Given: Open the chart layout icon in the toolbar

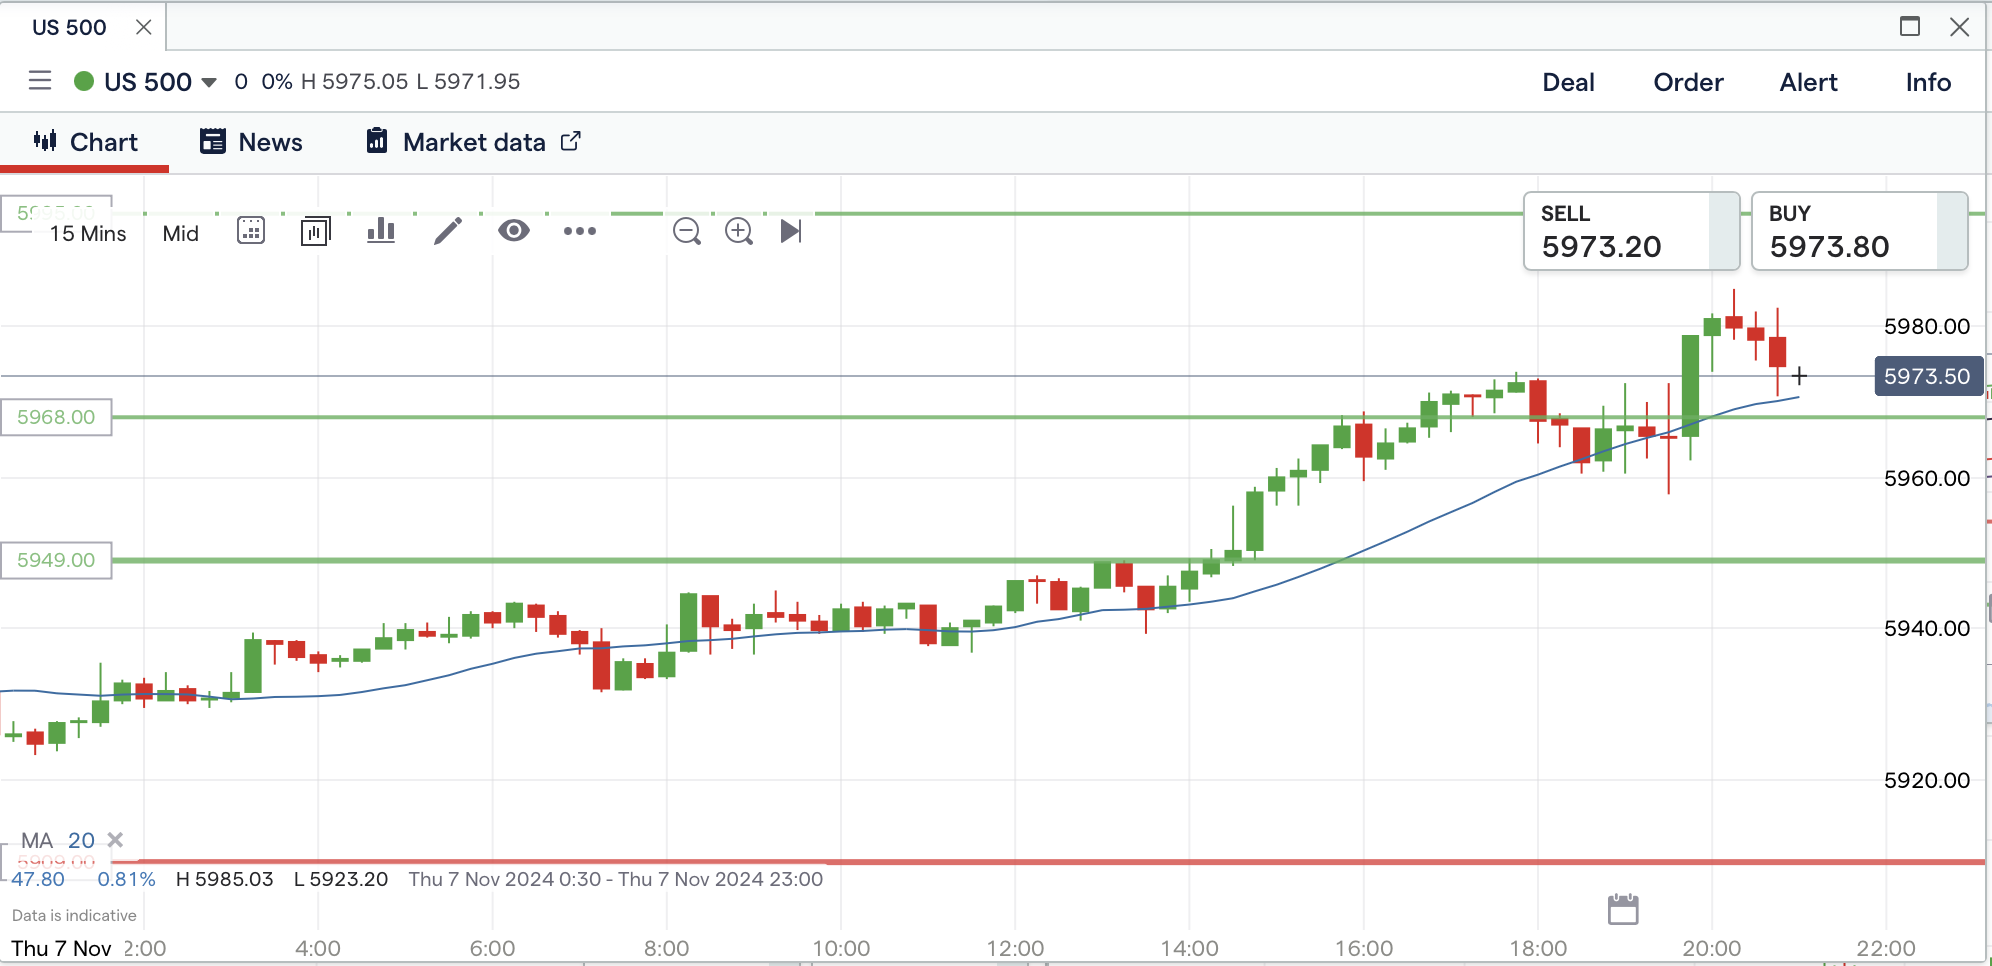Looking at the screenshot, I should pos(315,231).
